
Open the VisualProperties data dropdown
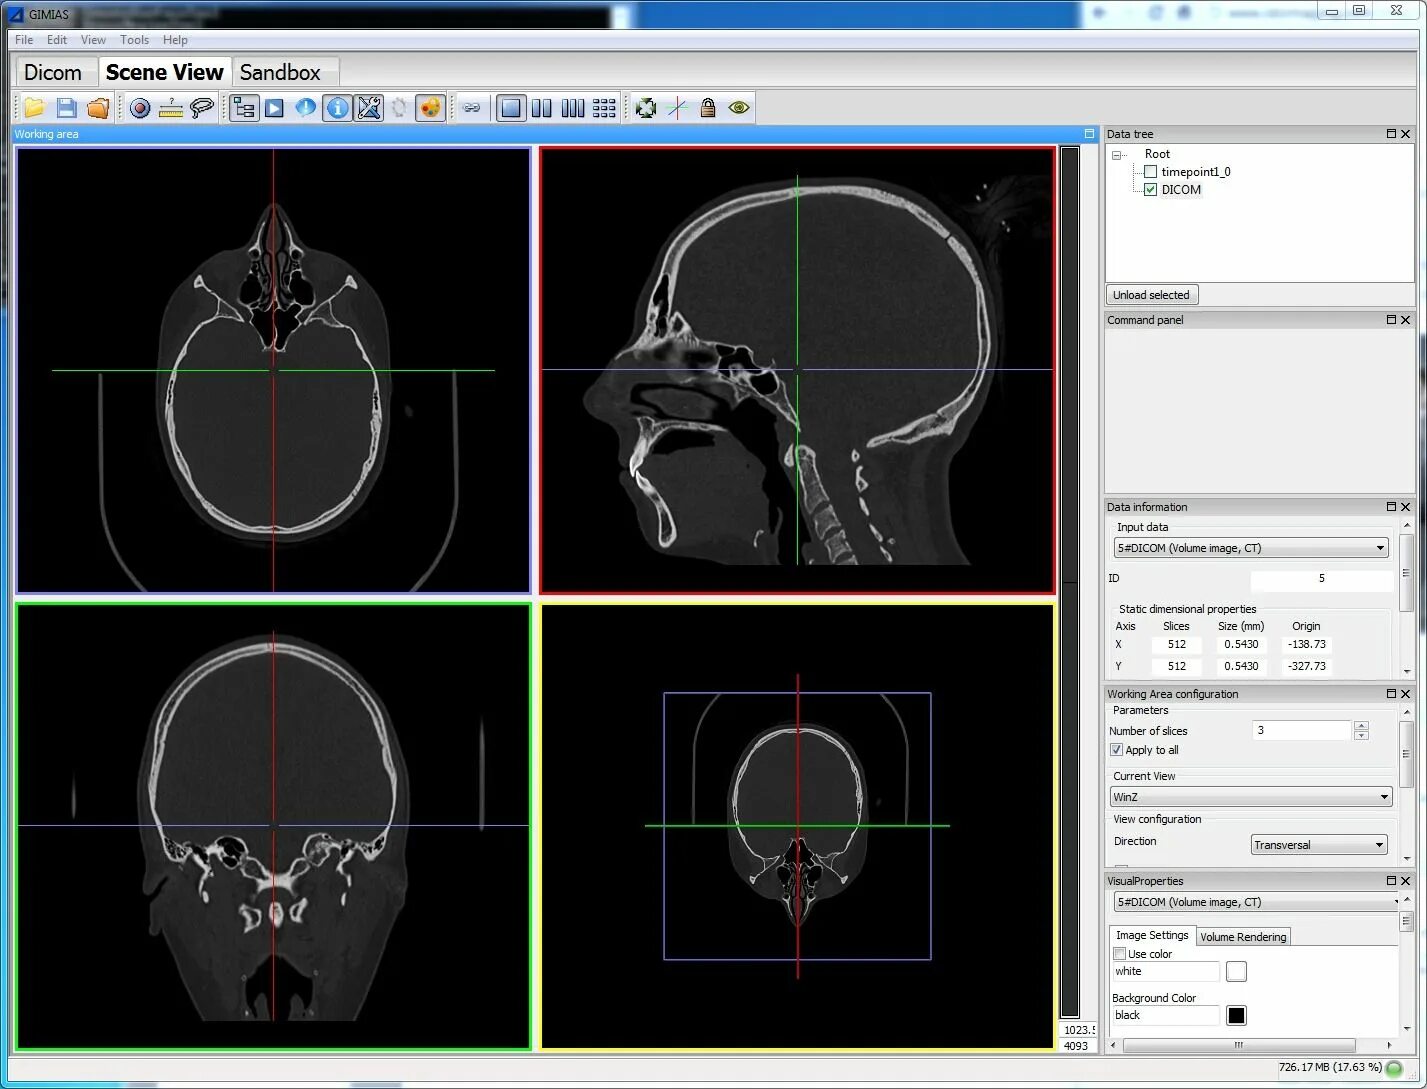tap(1257, 902)
